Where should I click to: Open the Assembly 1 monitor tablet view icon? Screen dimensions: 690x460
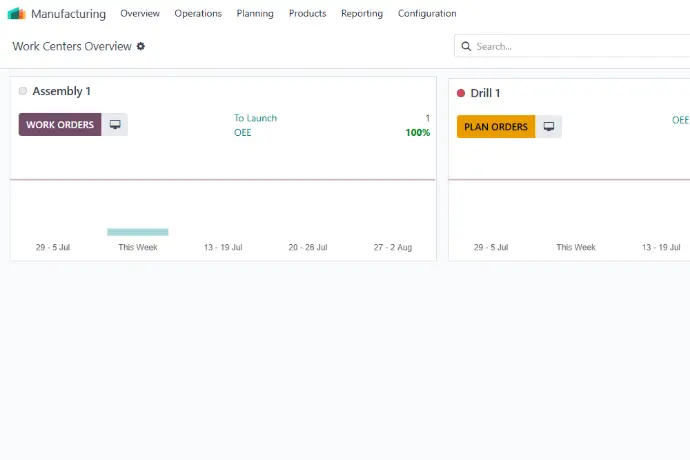pos(115,125)
